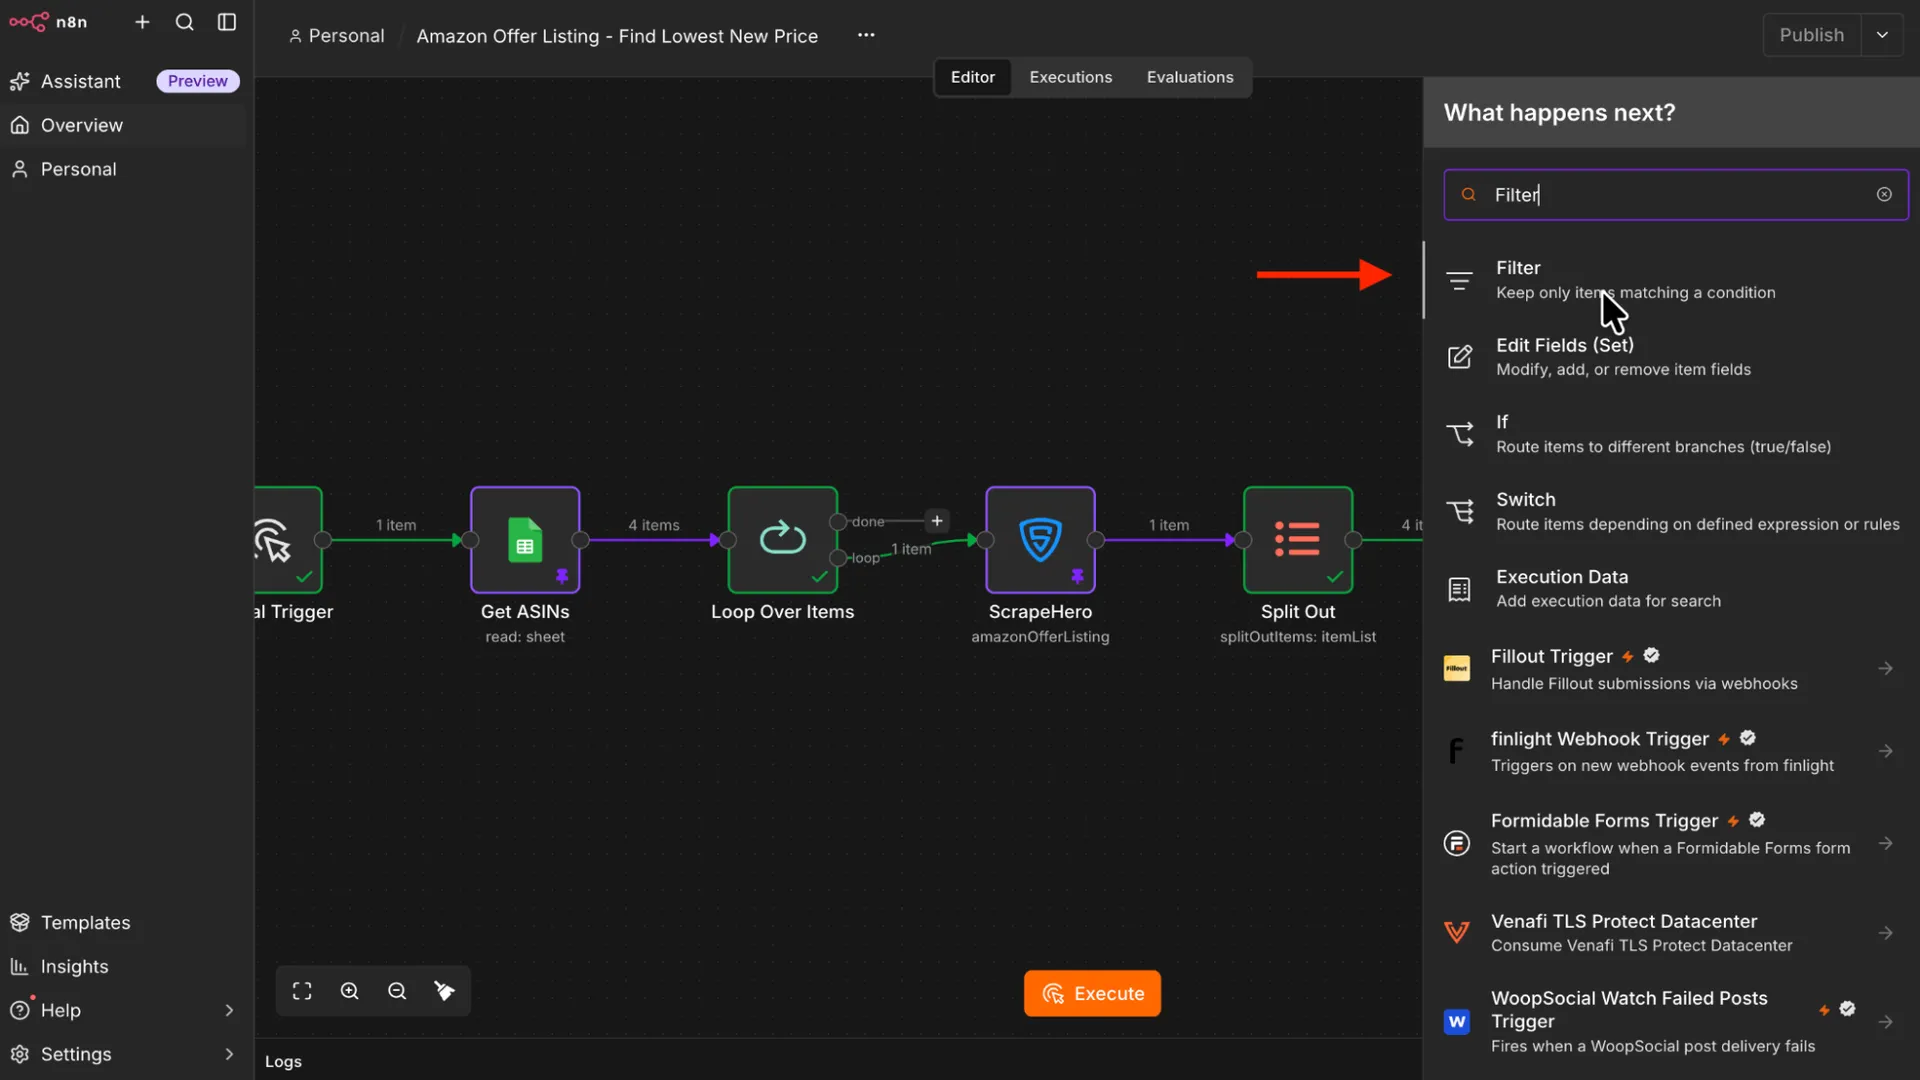
Task: Zoom in on canvas
Action: pyautogui.click(x=350, y=991)
